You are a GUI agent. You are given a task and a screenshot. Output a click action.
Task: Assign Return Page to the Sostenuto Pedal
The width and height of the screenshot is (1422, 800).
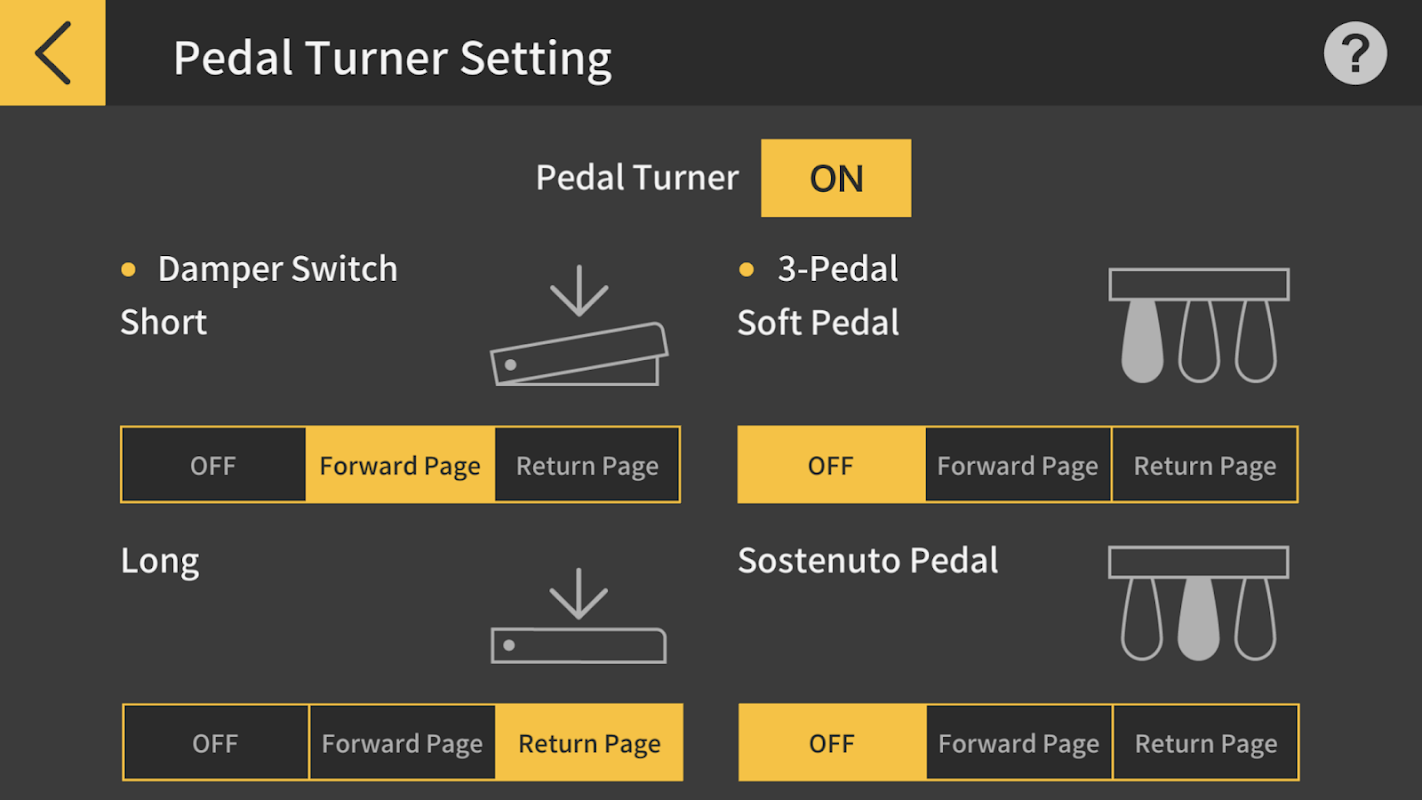coord(1205,743)
